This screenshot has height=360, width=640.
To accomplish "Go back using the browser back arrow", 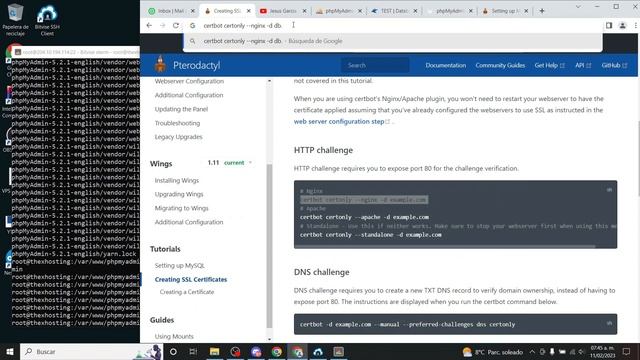I will [x=149, y=25].
